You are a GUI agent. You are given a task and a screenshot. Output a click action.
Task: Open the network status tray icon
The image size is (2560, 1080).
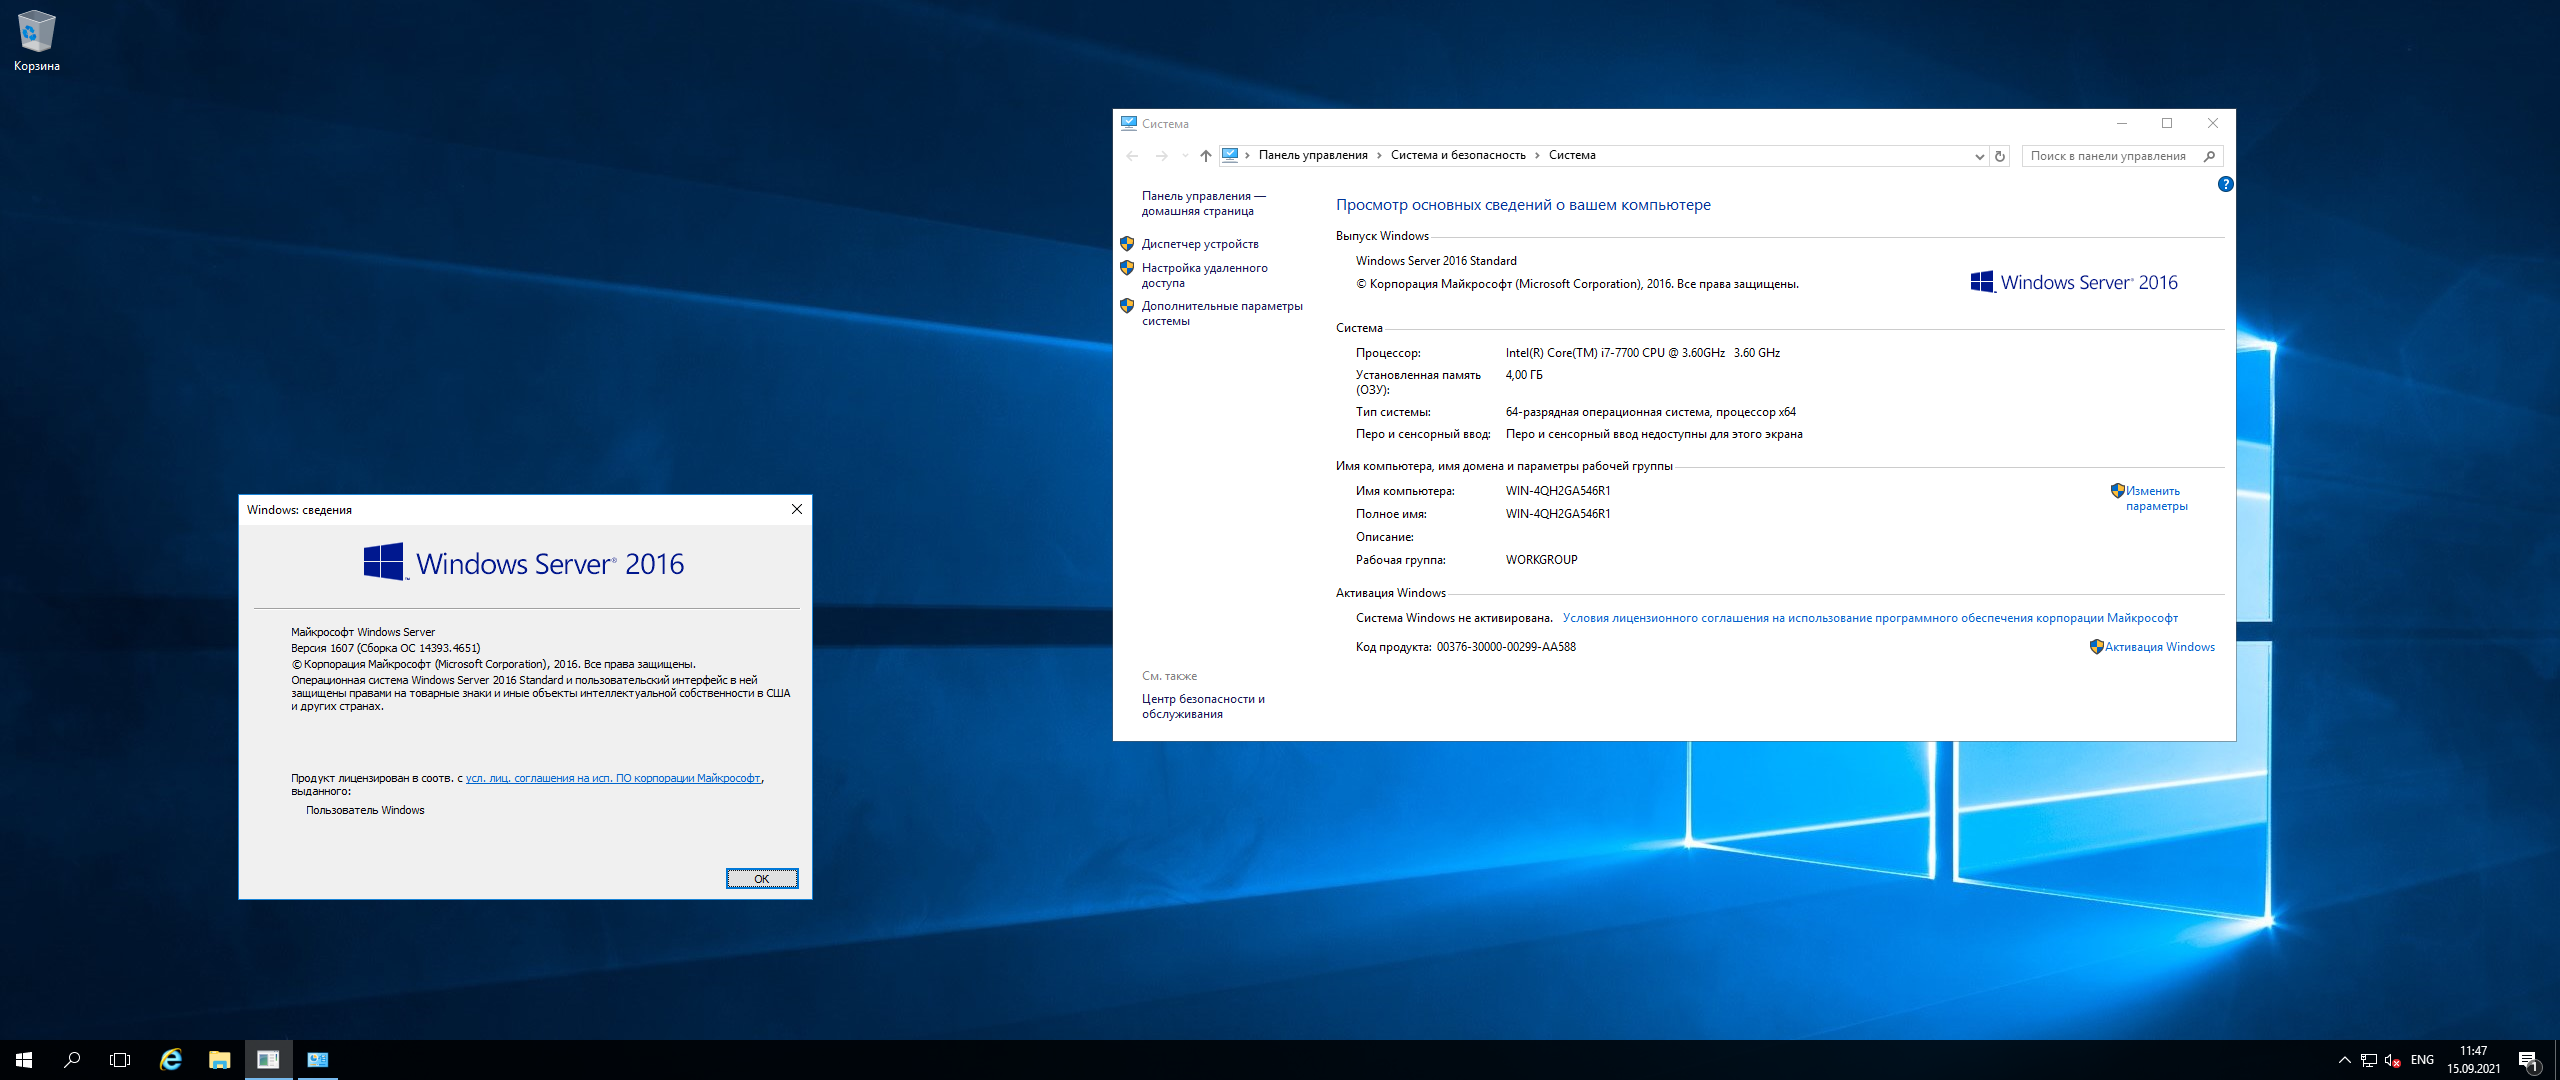point(2368,1060)
